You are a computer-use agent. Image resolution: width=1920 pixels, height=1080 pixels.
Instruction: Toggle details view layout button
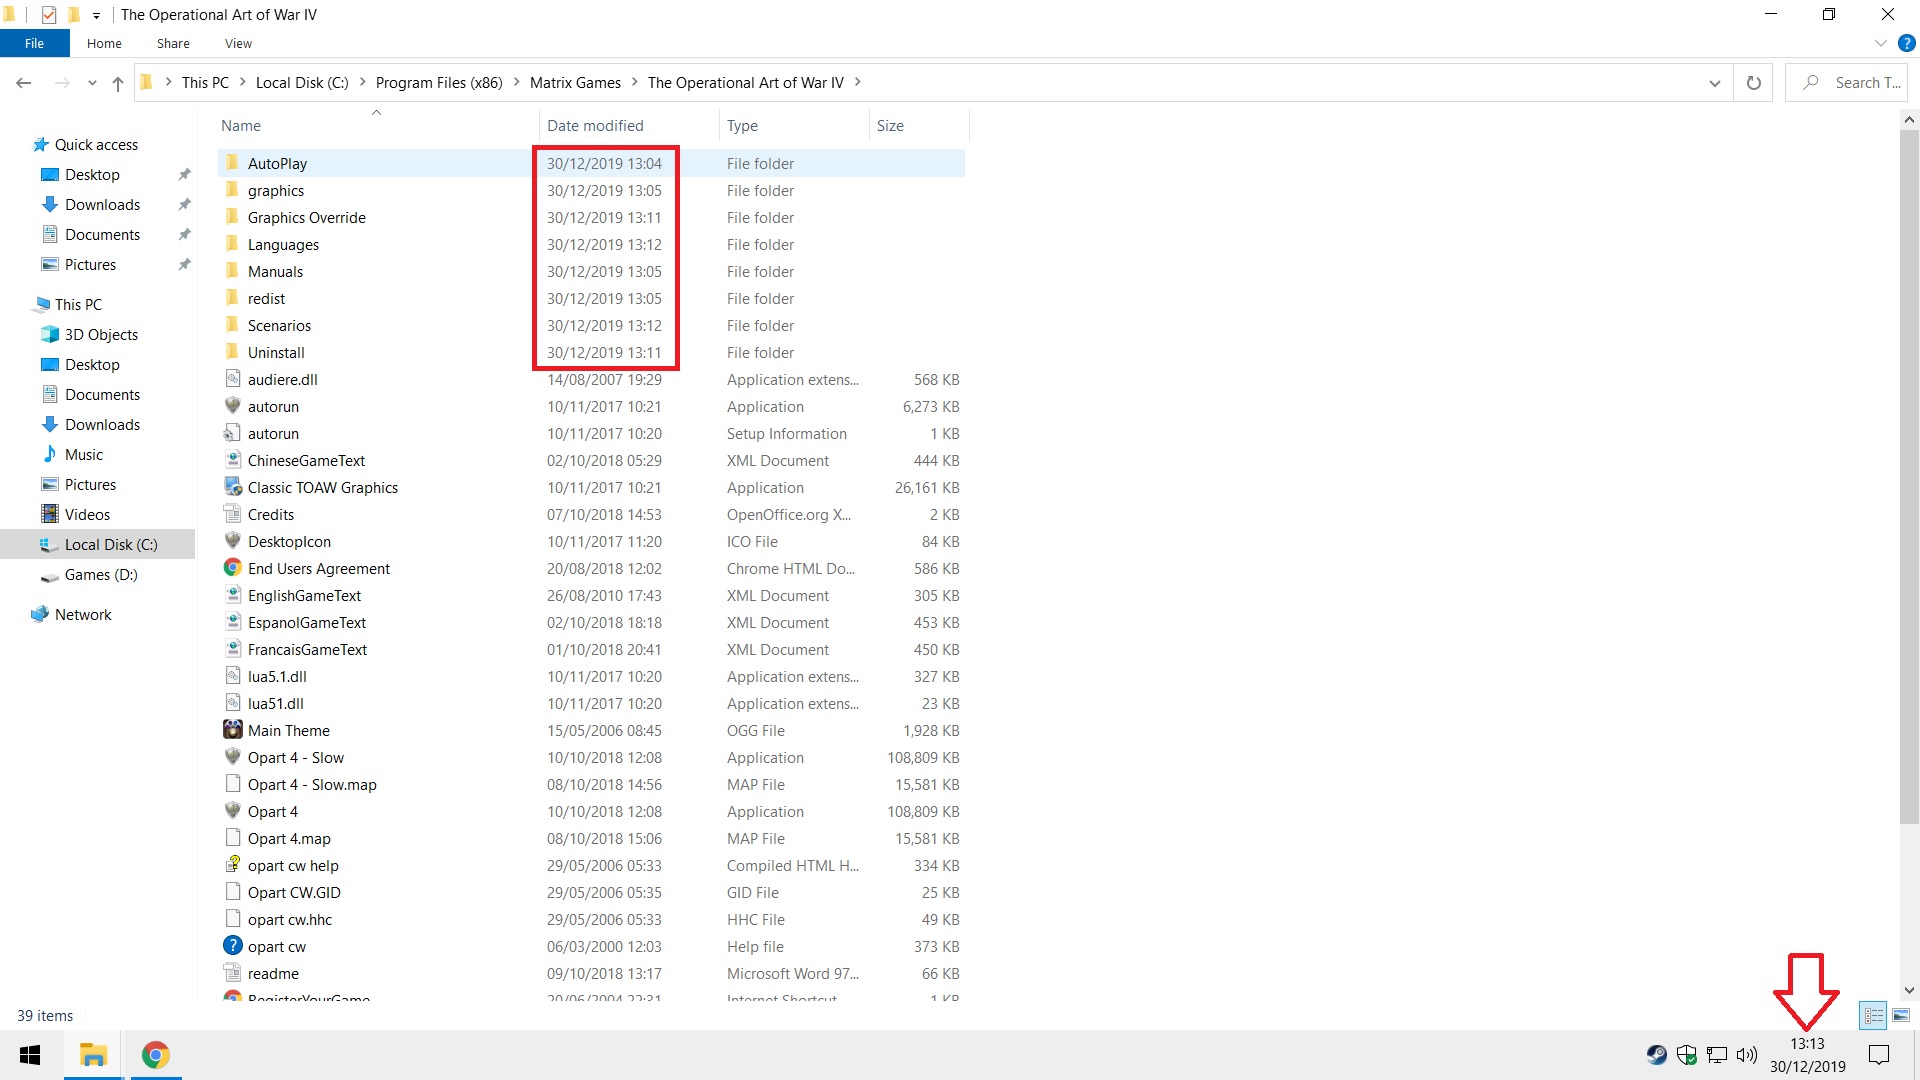point(1873,1015)
